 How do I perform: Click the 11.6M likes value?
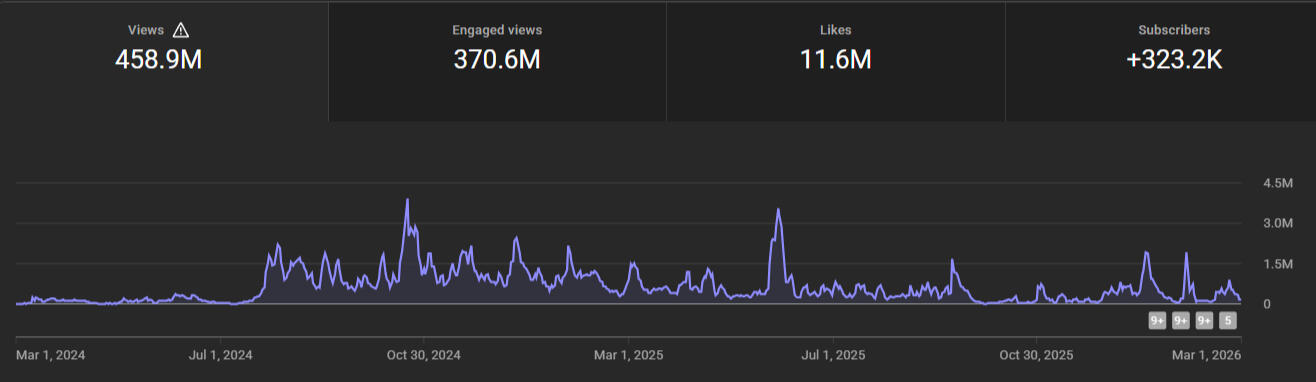(836, 60)
